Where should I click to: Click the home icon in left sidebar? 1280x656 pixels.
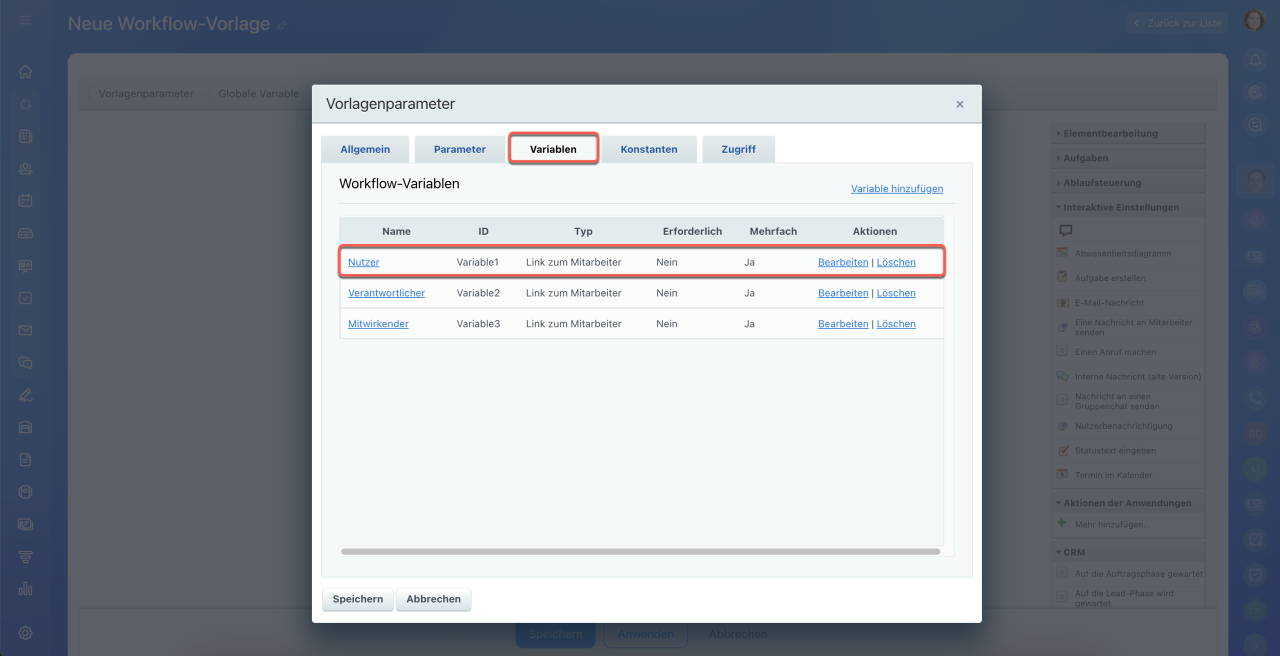click(25, 72)
